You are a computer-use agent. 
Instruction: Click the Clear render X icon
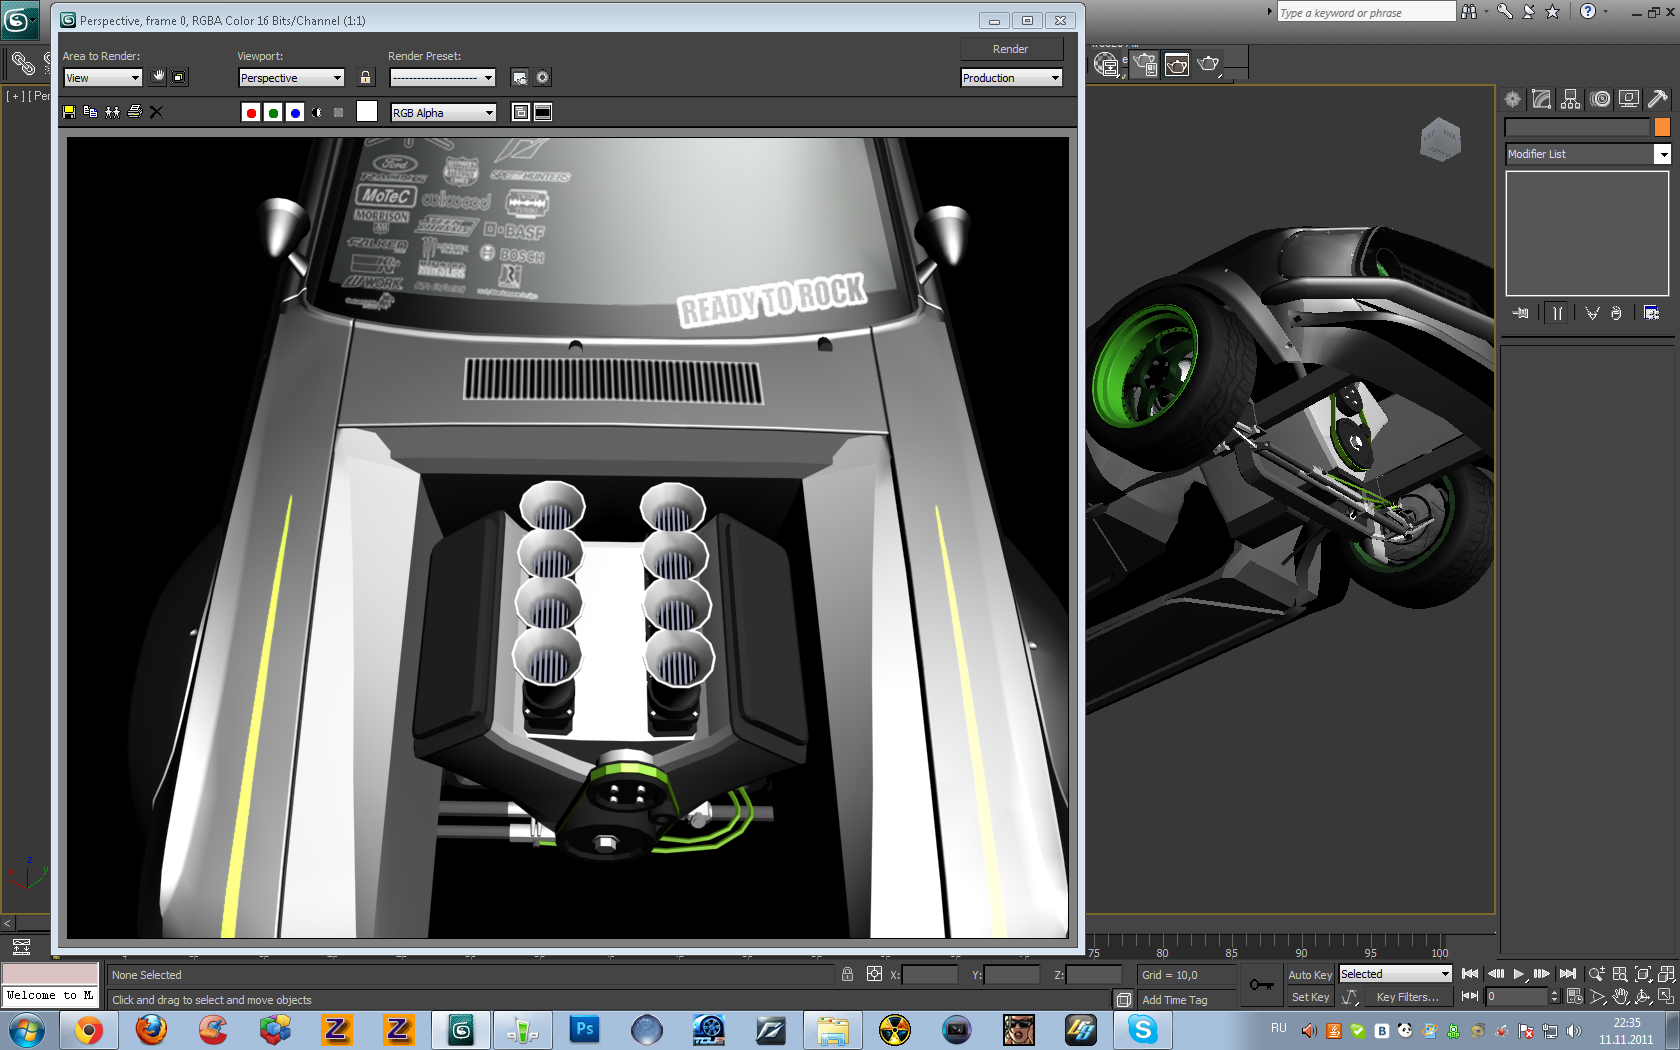click(156, 112)
